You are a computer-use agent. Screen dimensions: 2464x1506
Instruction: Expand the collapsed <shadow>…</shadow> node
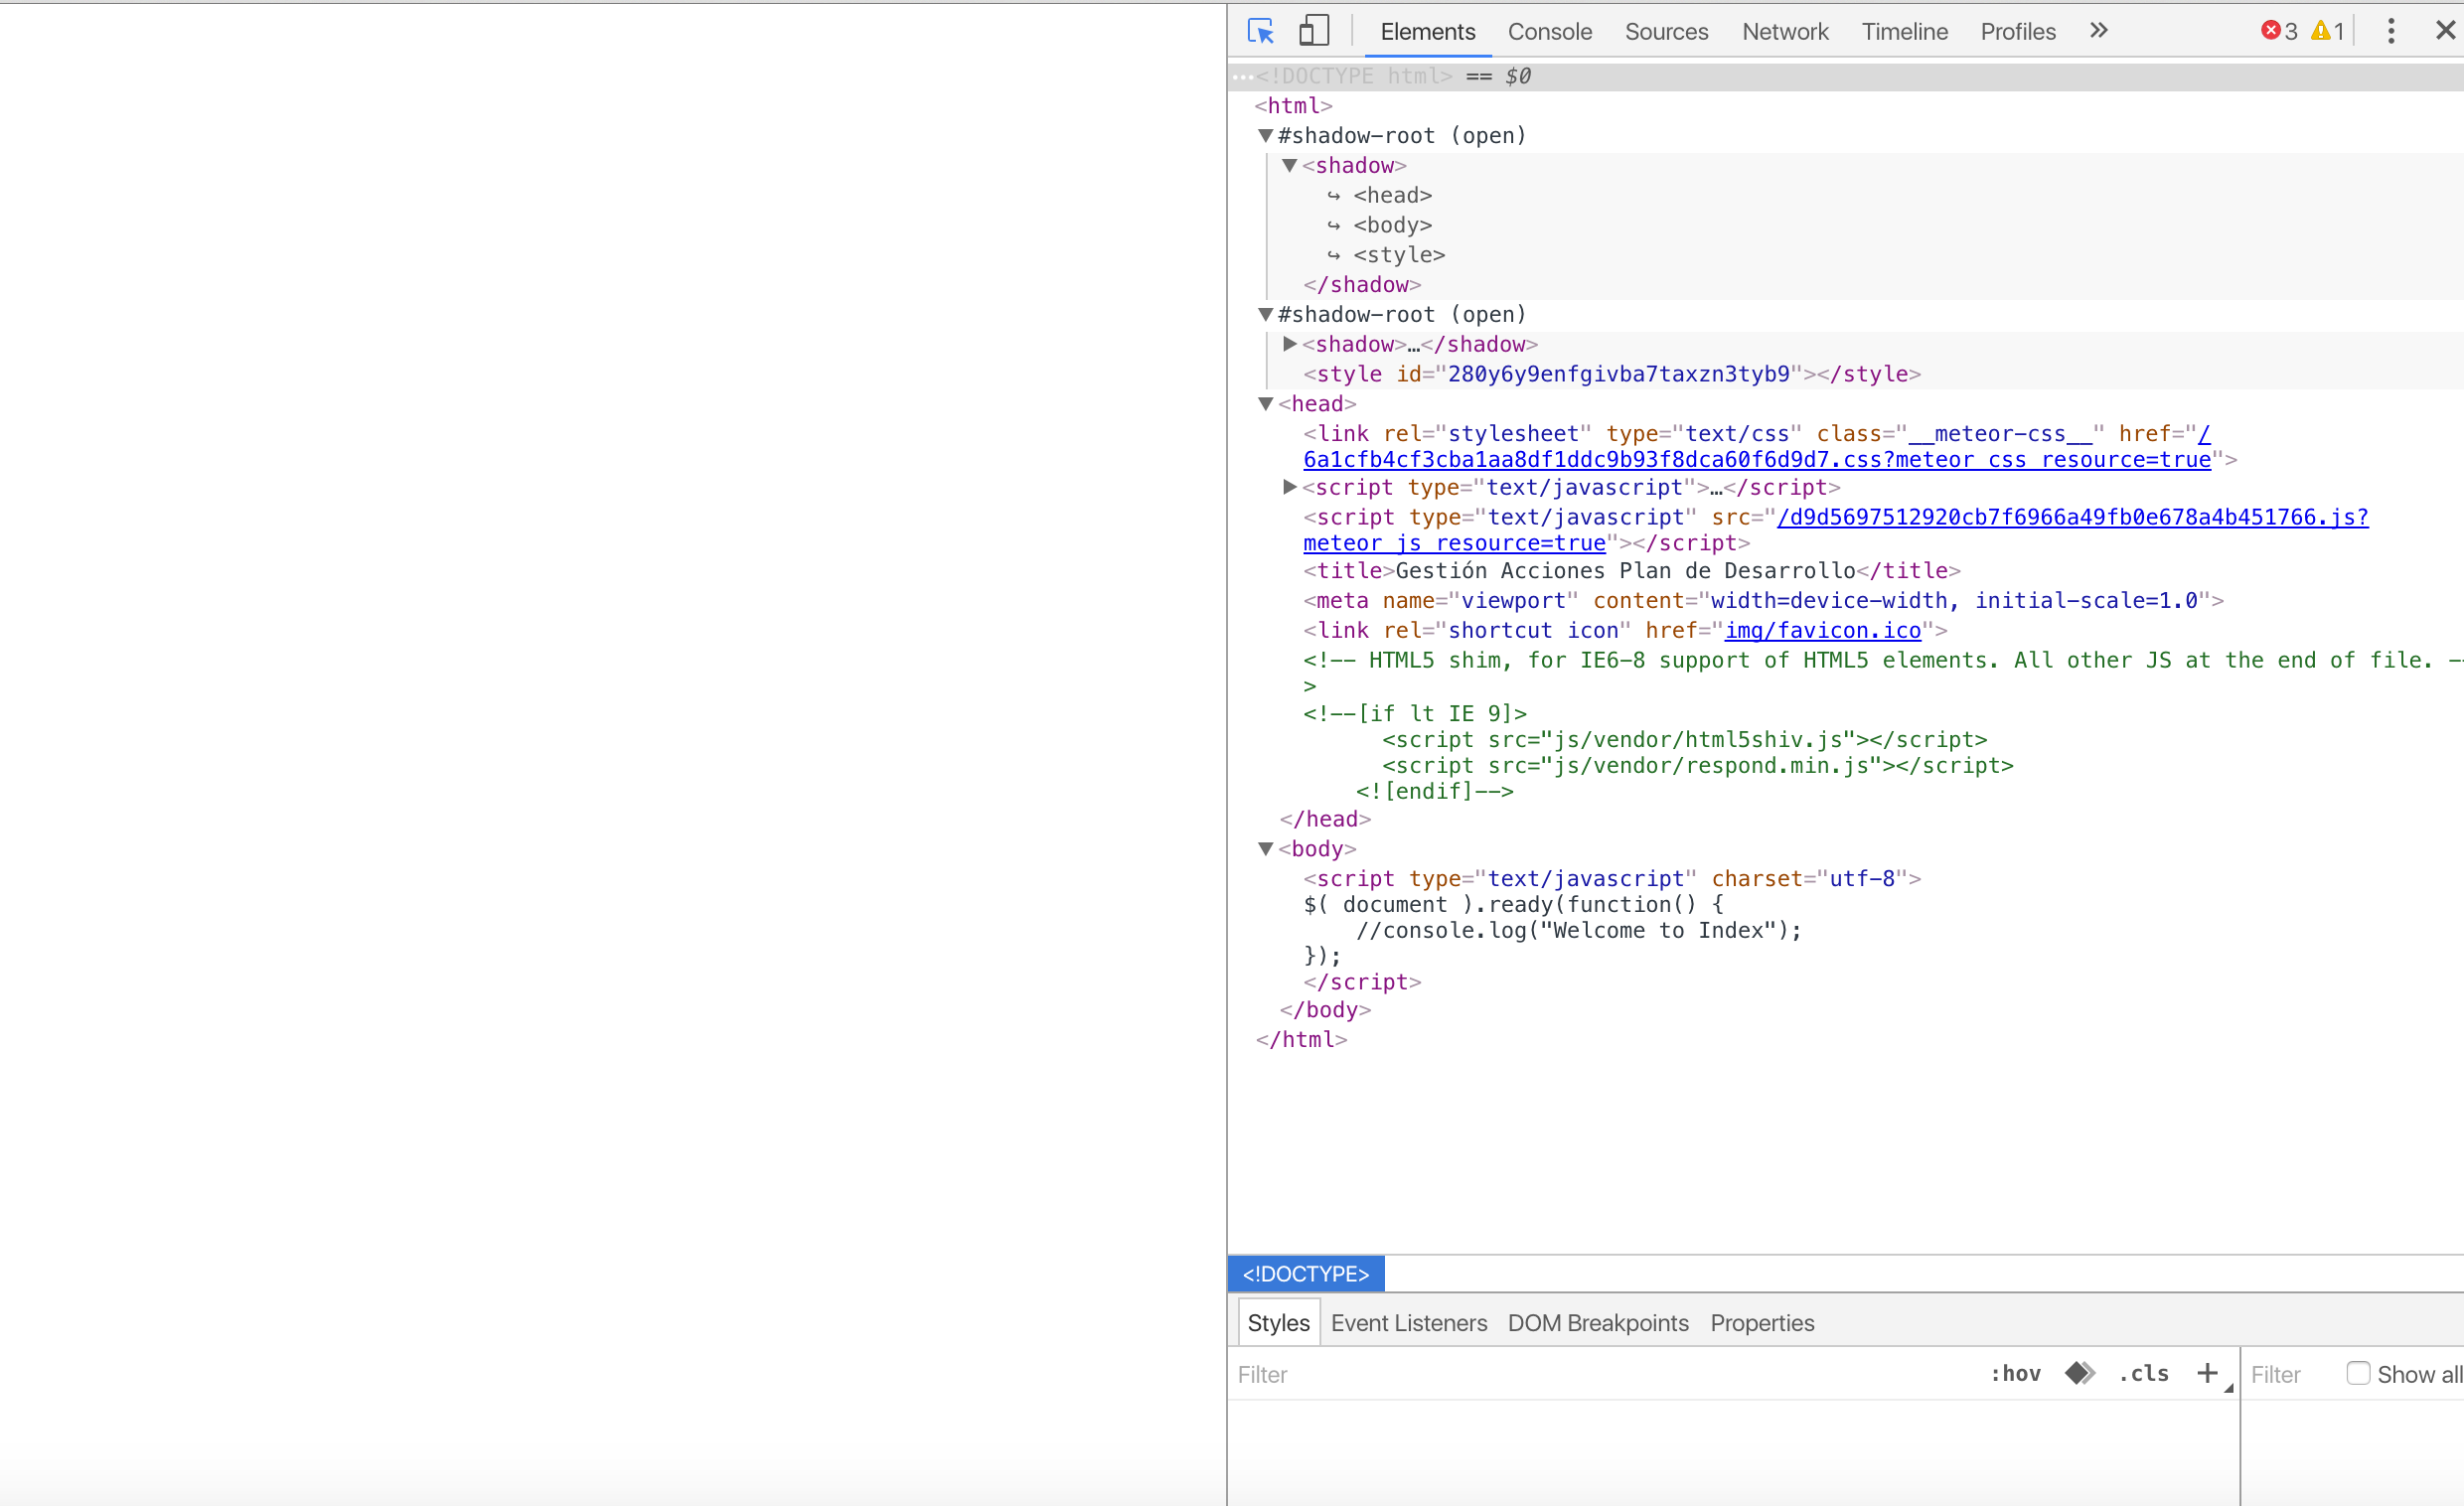click(x=1290, y=344)
